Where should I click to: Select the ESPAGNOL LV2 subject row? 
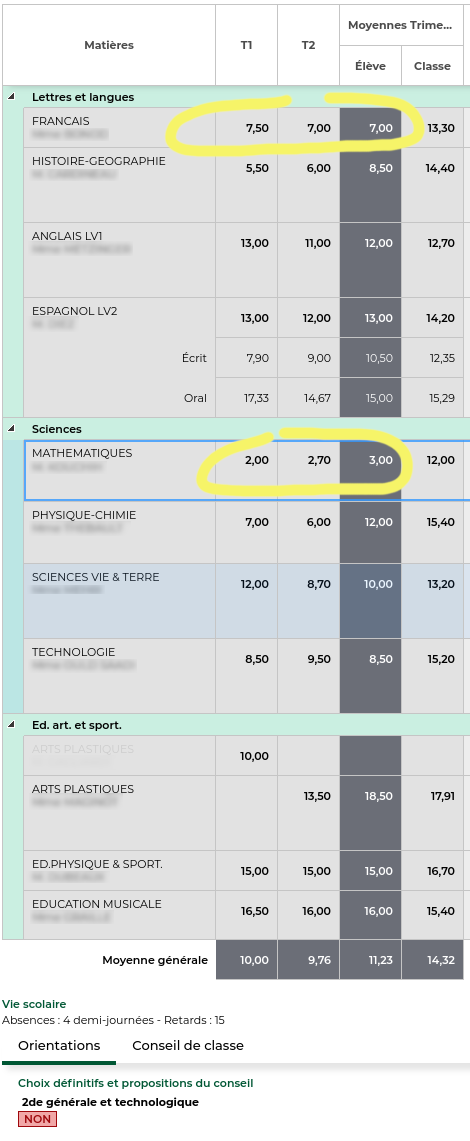247,318
